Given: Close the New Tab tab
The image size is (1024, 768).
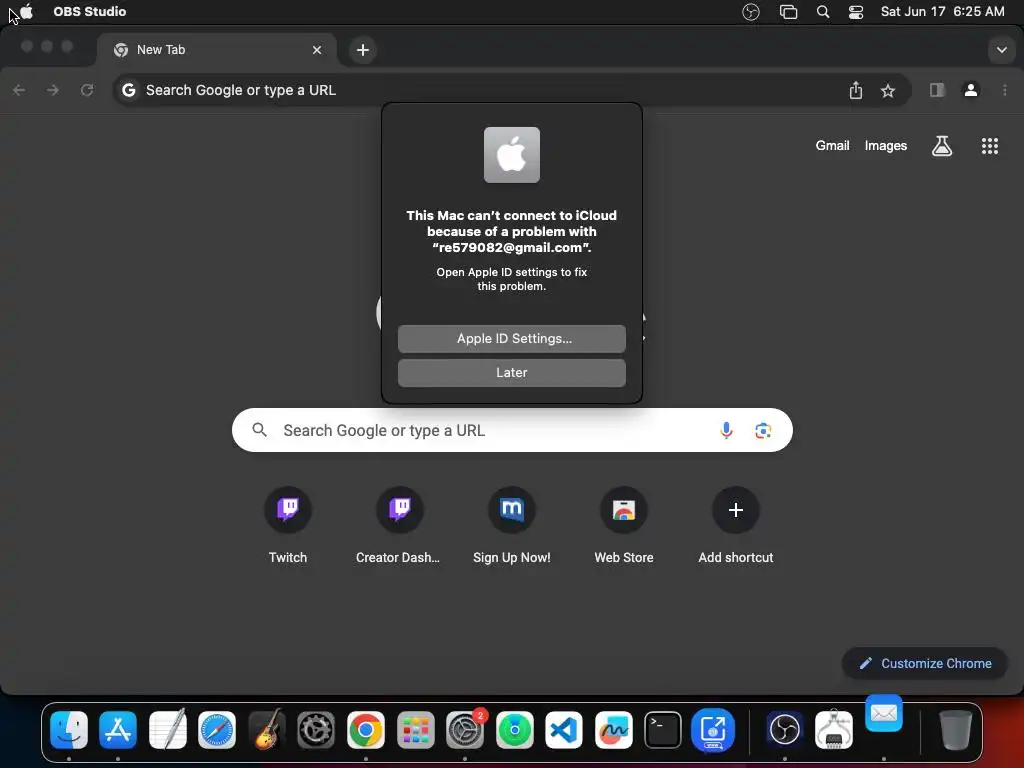Looking at the screenshot, I should 317,50.
